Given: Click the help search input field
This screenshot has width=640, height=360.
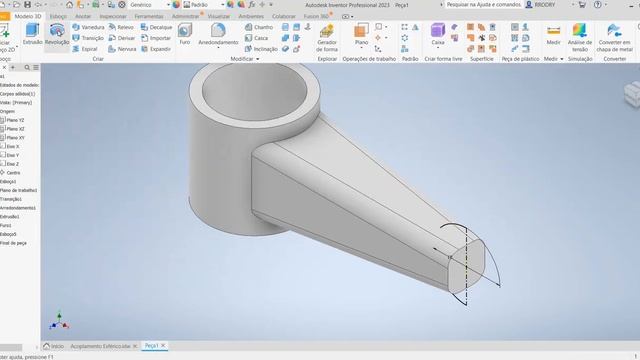Looking at the screenshot, I should pyautogui.click(x=483, y=4).
